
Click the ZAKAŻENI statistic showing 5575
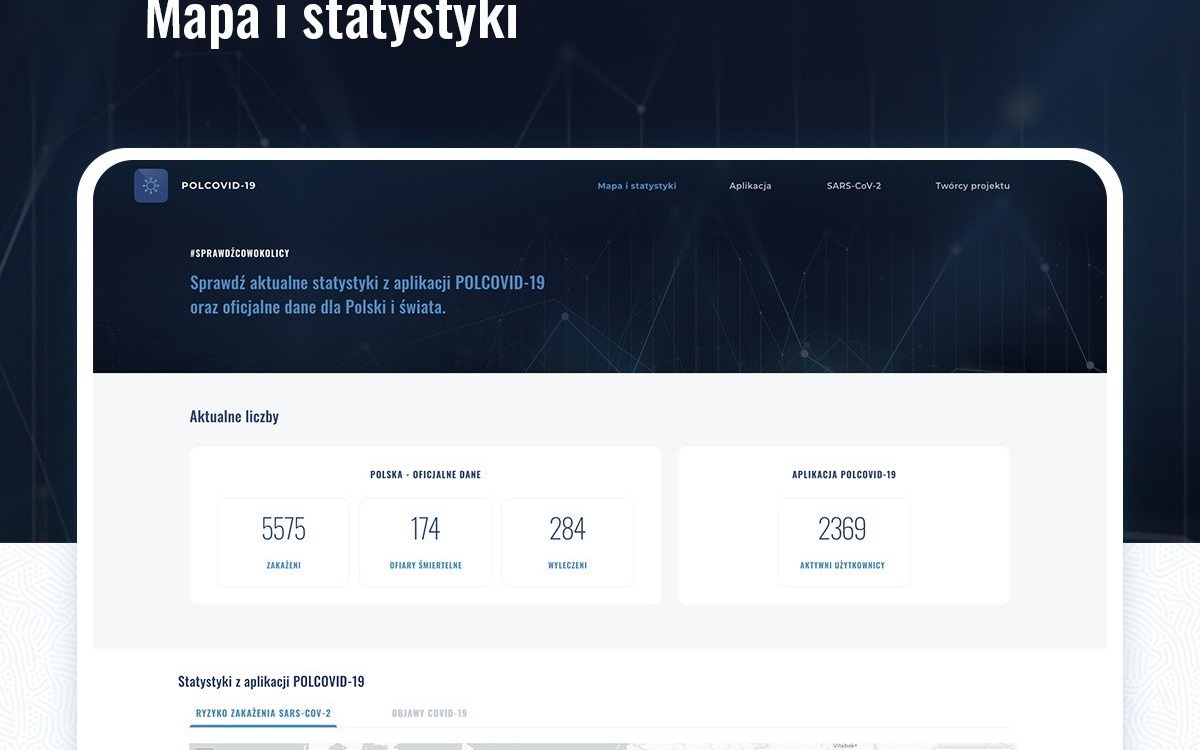[x=283, y=541]
